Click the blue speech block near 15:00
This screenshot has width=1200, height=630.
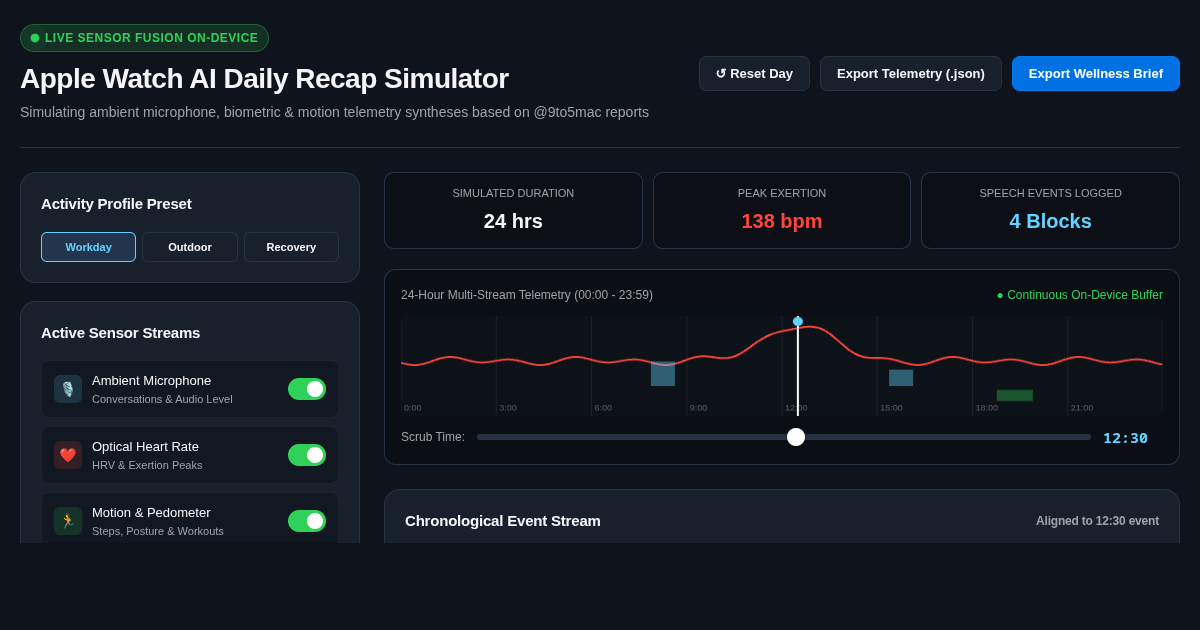tap(901, 378)
